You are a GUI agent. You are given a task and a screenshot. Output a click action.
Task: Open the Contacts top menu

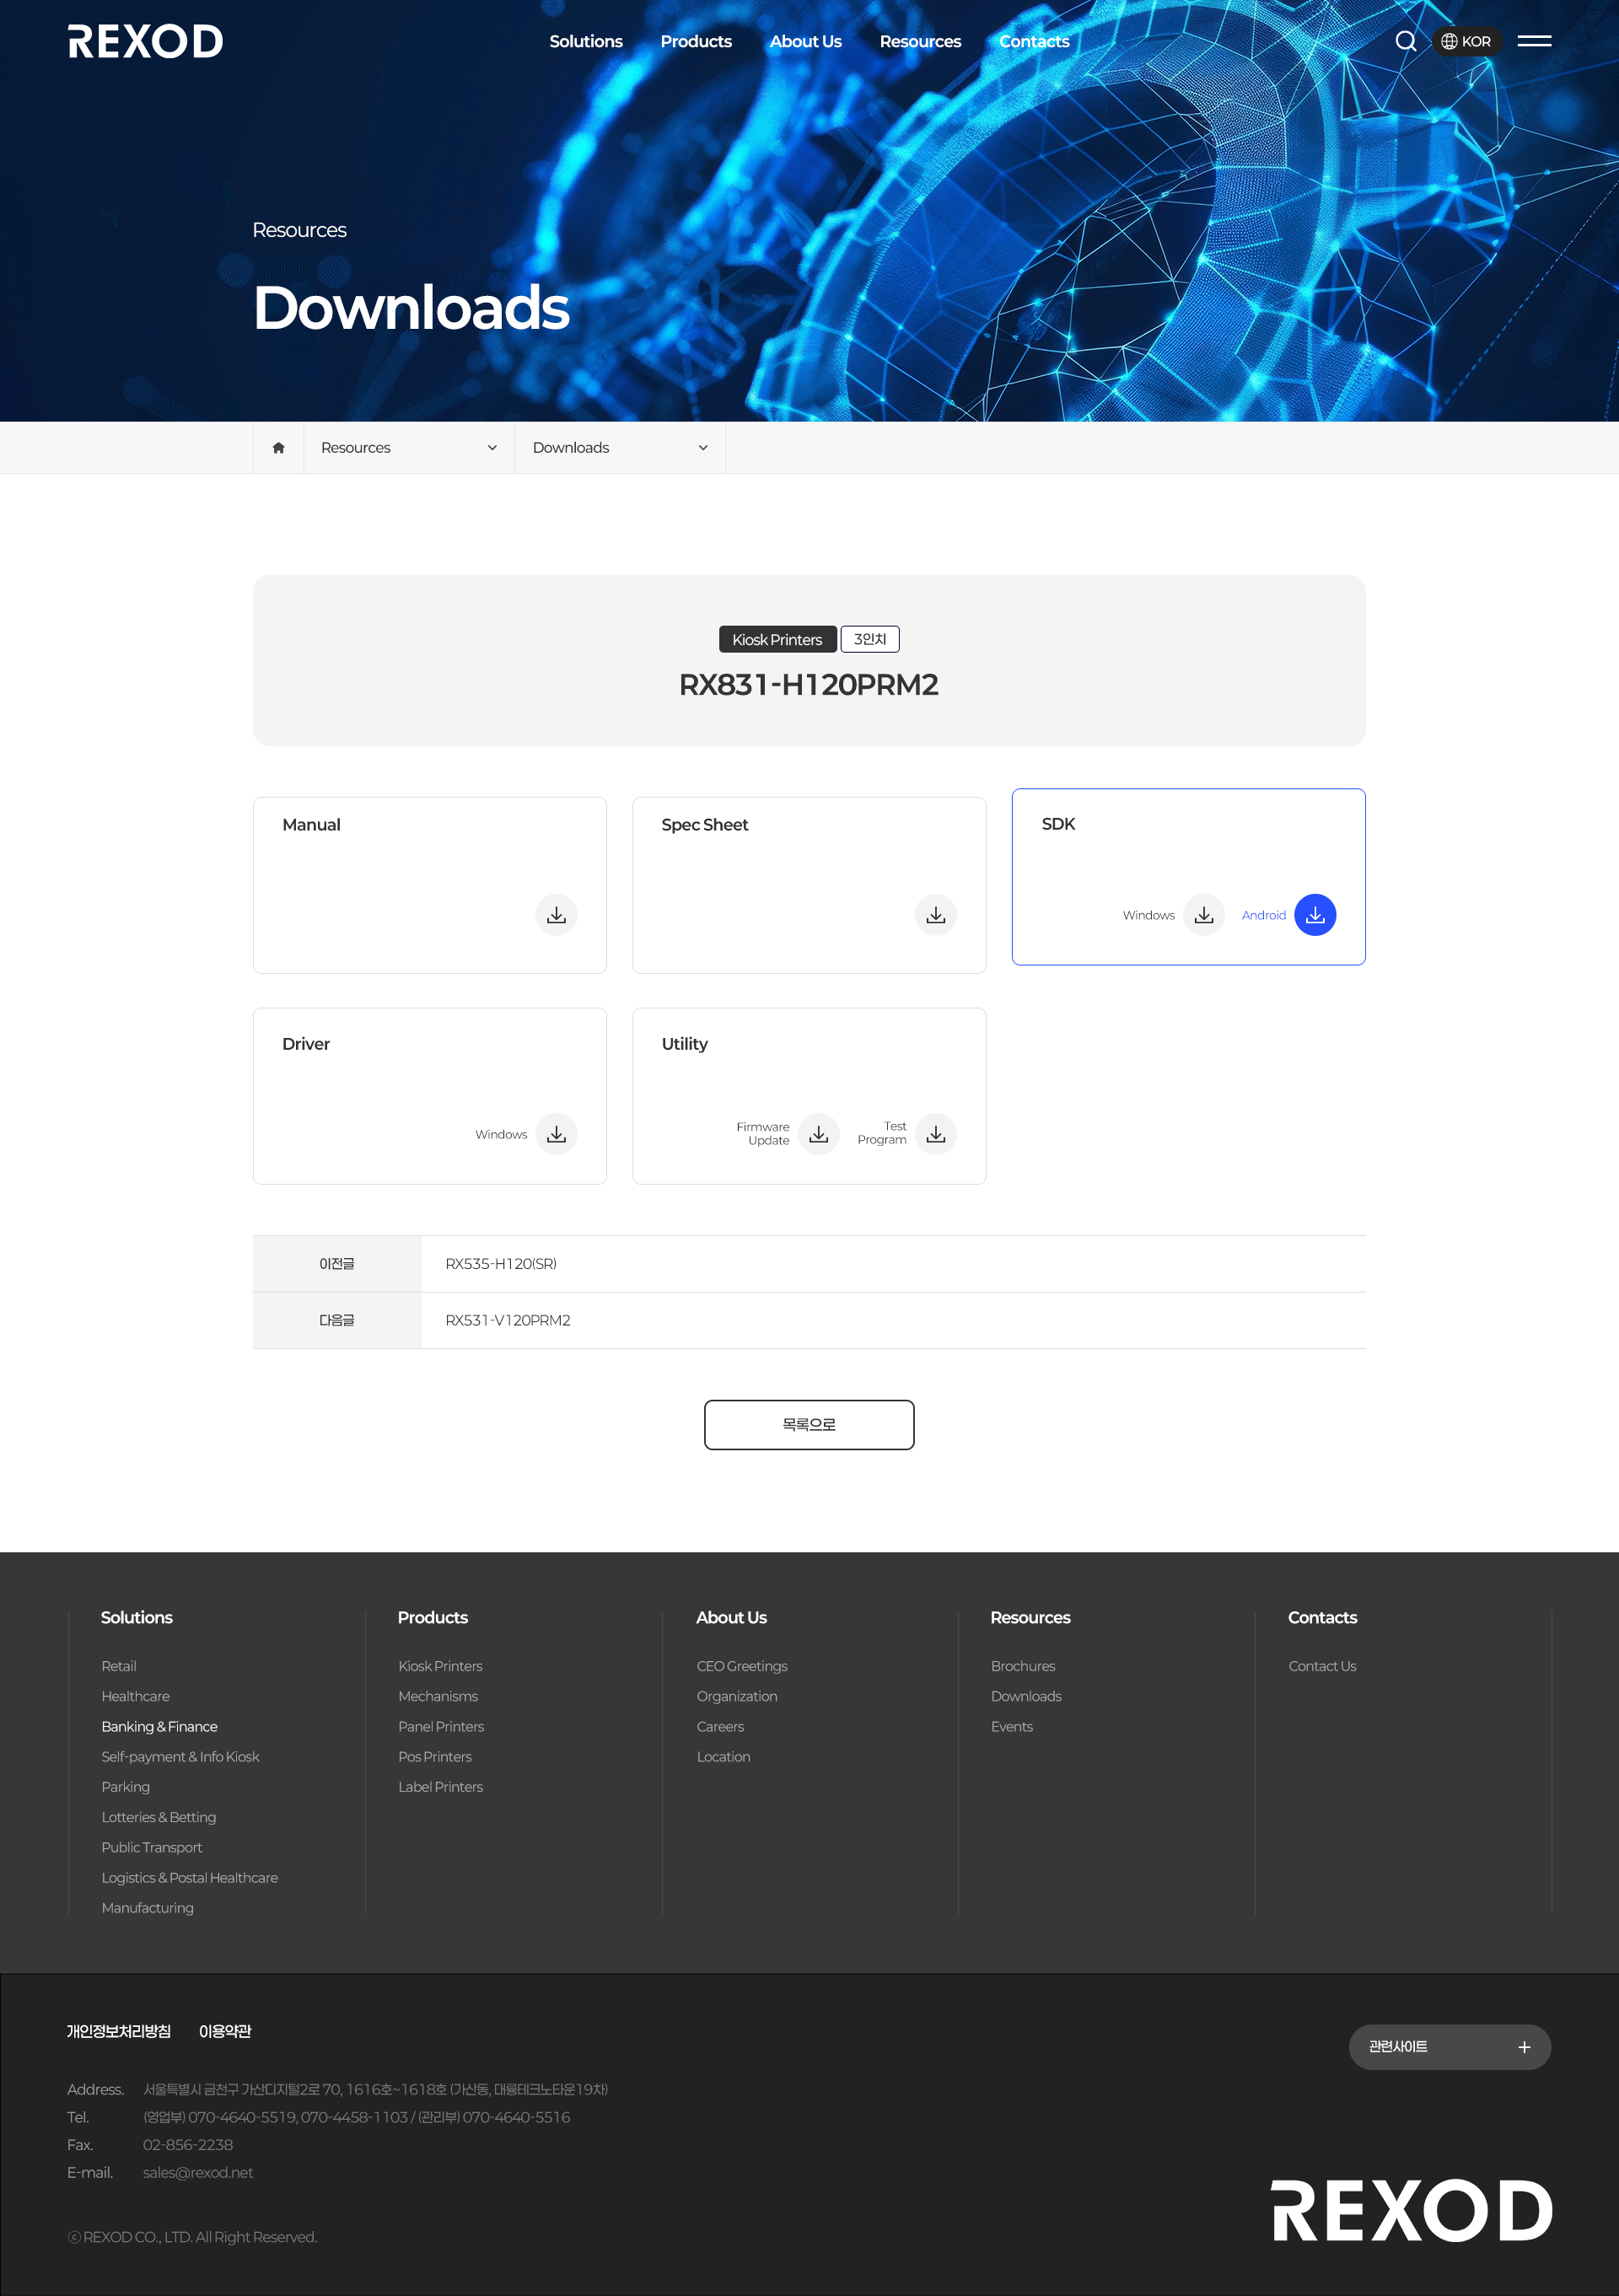(x=1034, y=41)
